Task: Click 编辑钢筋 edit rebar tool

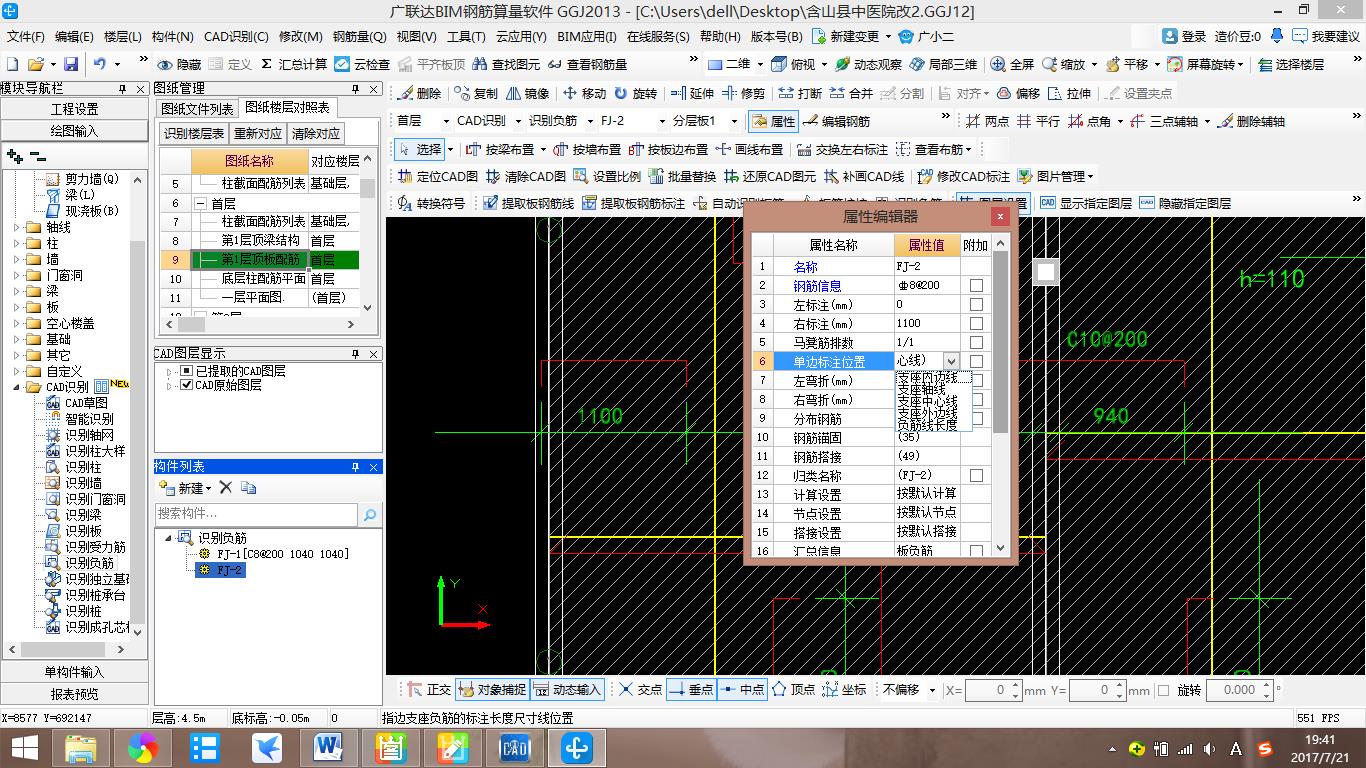Action: pos(836,121)
